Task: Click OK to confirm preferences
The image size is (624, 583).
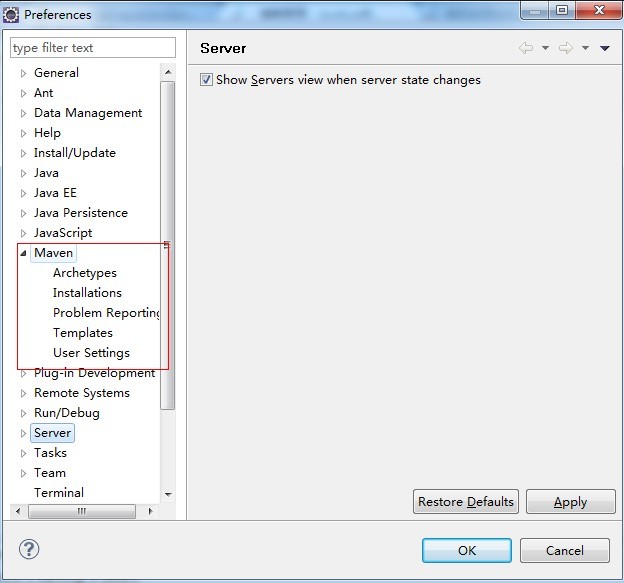Action: pos(466,550)
